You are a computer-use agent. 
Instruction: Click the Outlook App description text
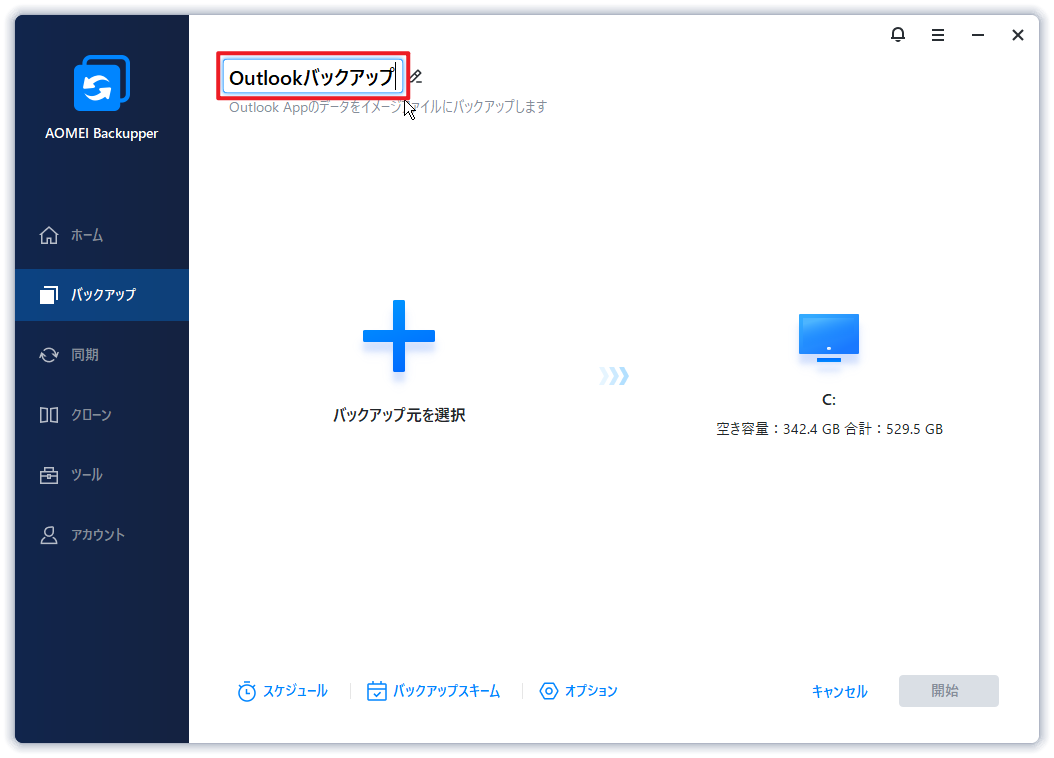(388, 107)
